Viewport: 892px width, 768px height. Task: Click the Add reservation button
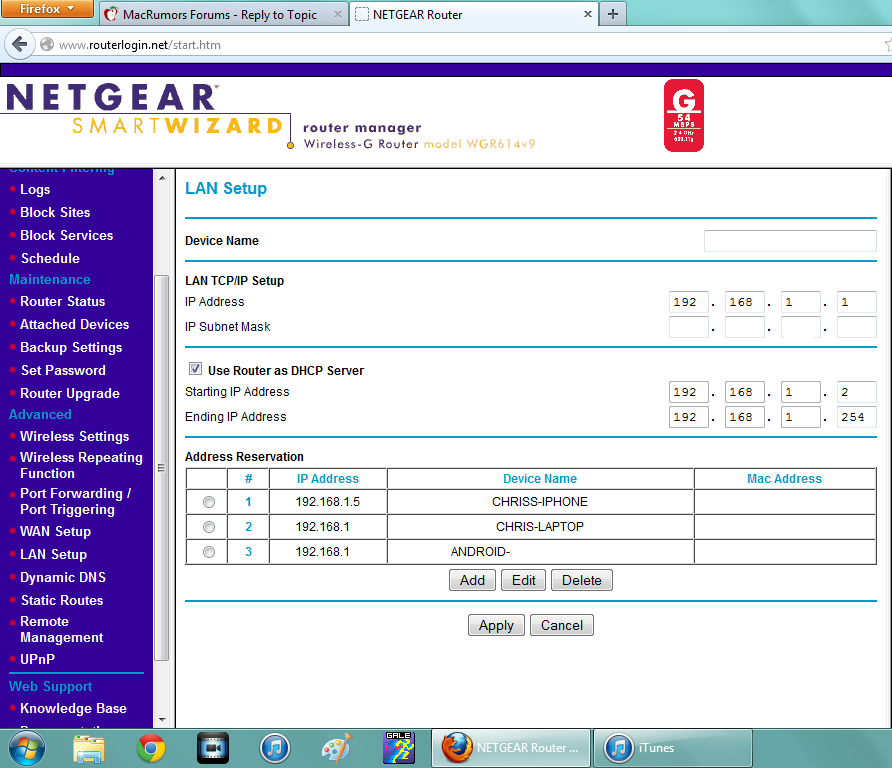point(472,580)
